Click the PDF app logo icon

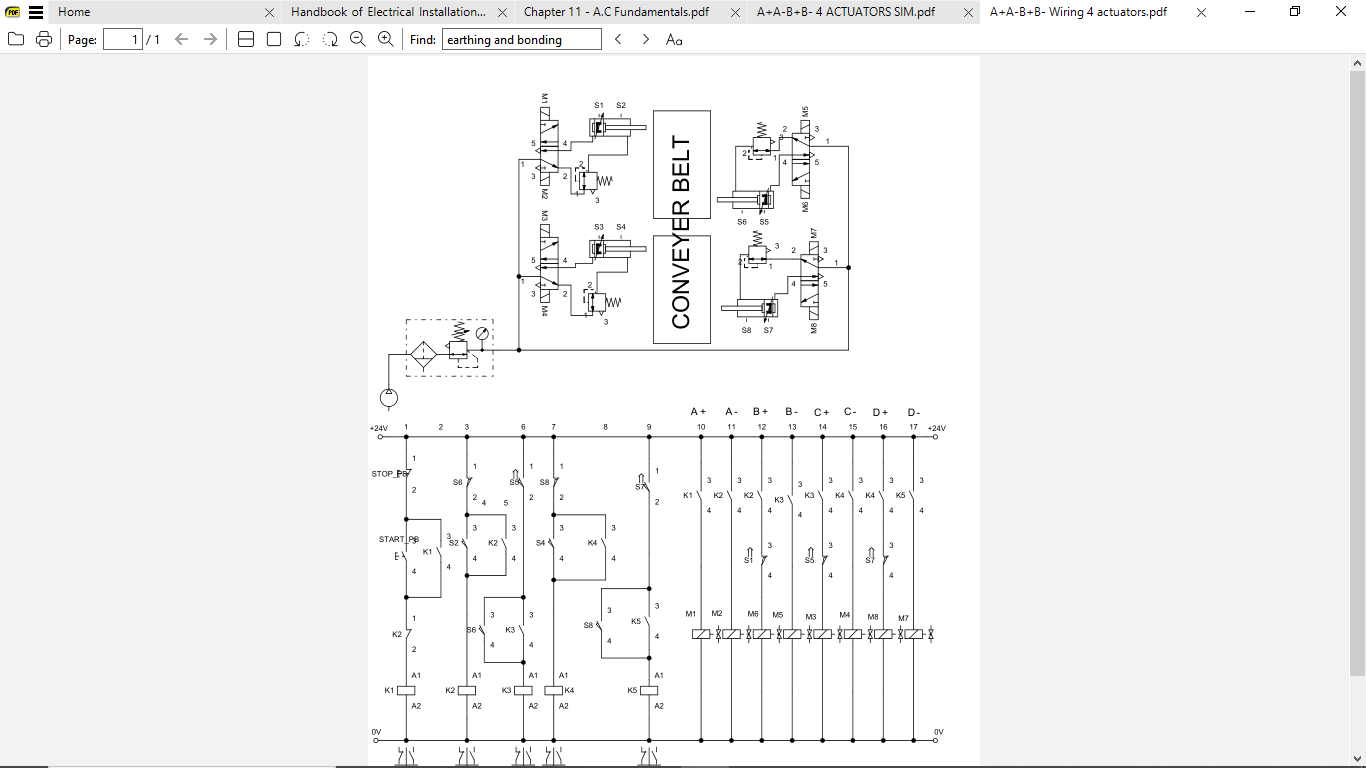click(13, 12)
